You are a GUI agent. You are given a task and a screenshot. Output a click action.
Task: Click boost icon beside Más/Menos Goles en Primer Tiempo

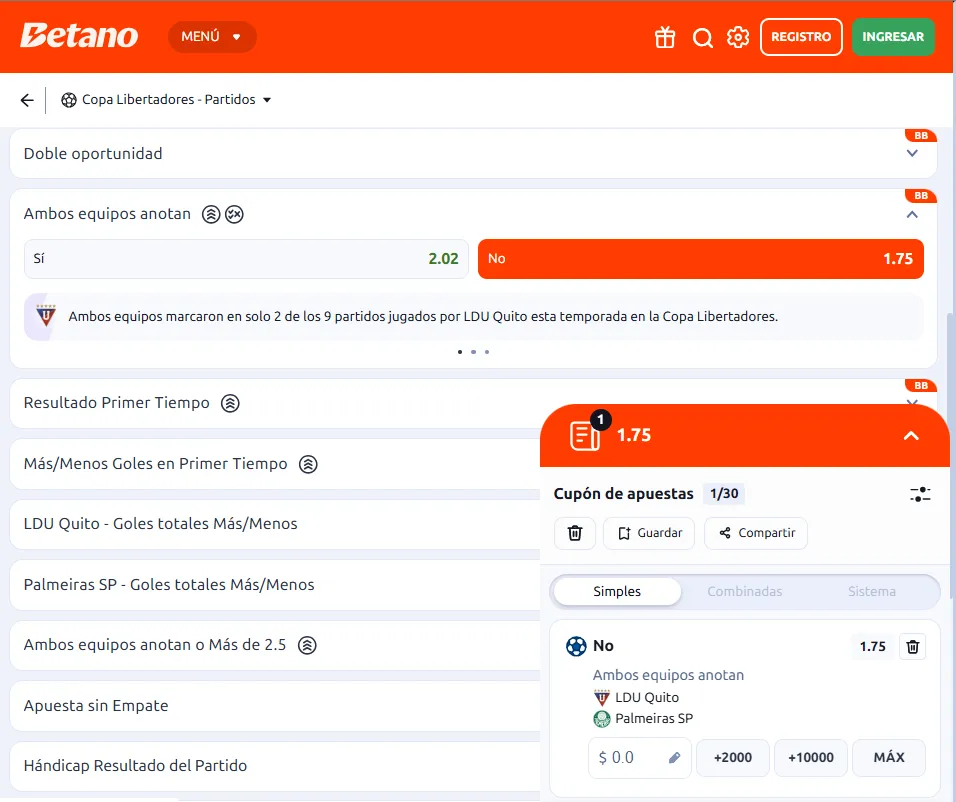[308, 464]
